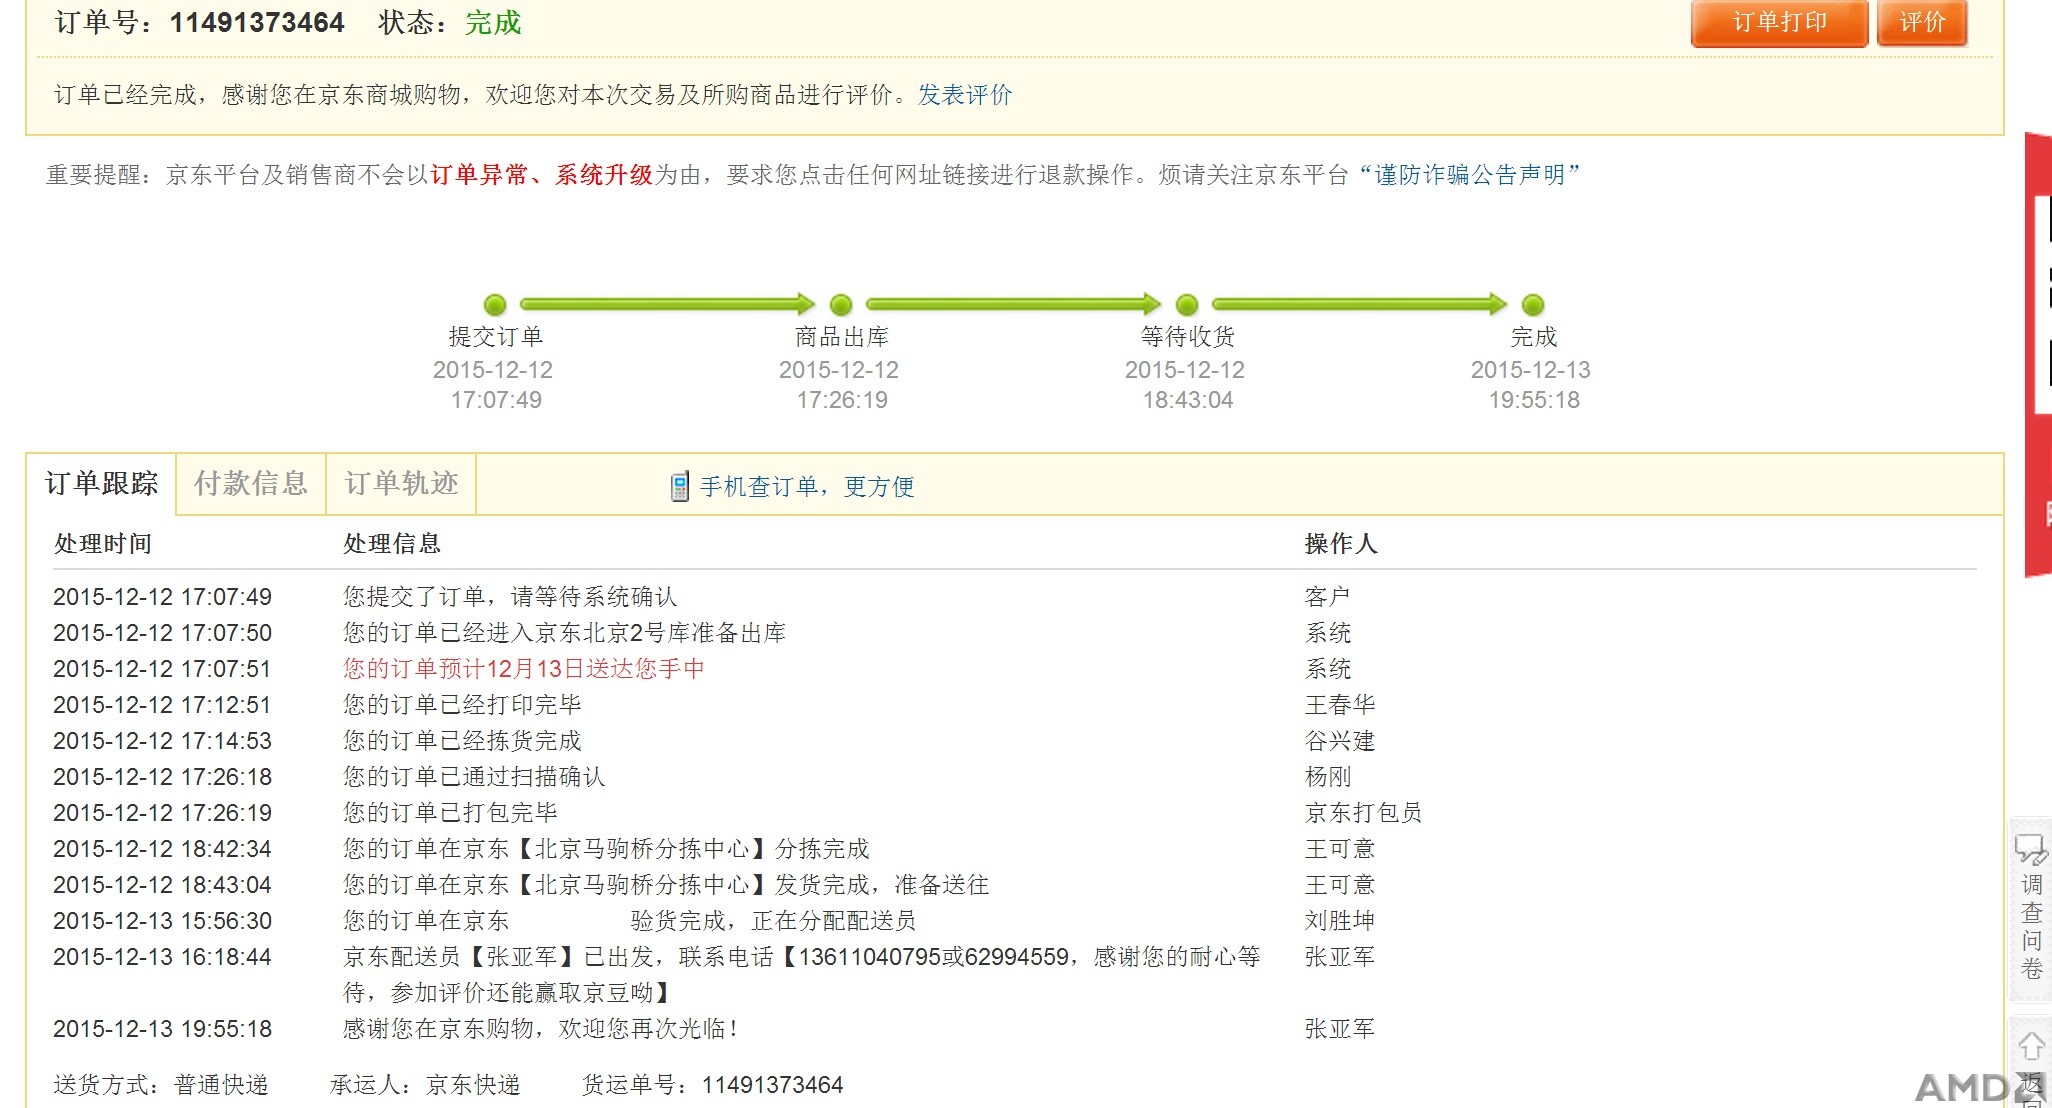The width and height of the screenshot is (2052, 1108).
Task: Click 您的订单已打包完毕 row
Action: 1015,813
